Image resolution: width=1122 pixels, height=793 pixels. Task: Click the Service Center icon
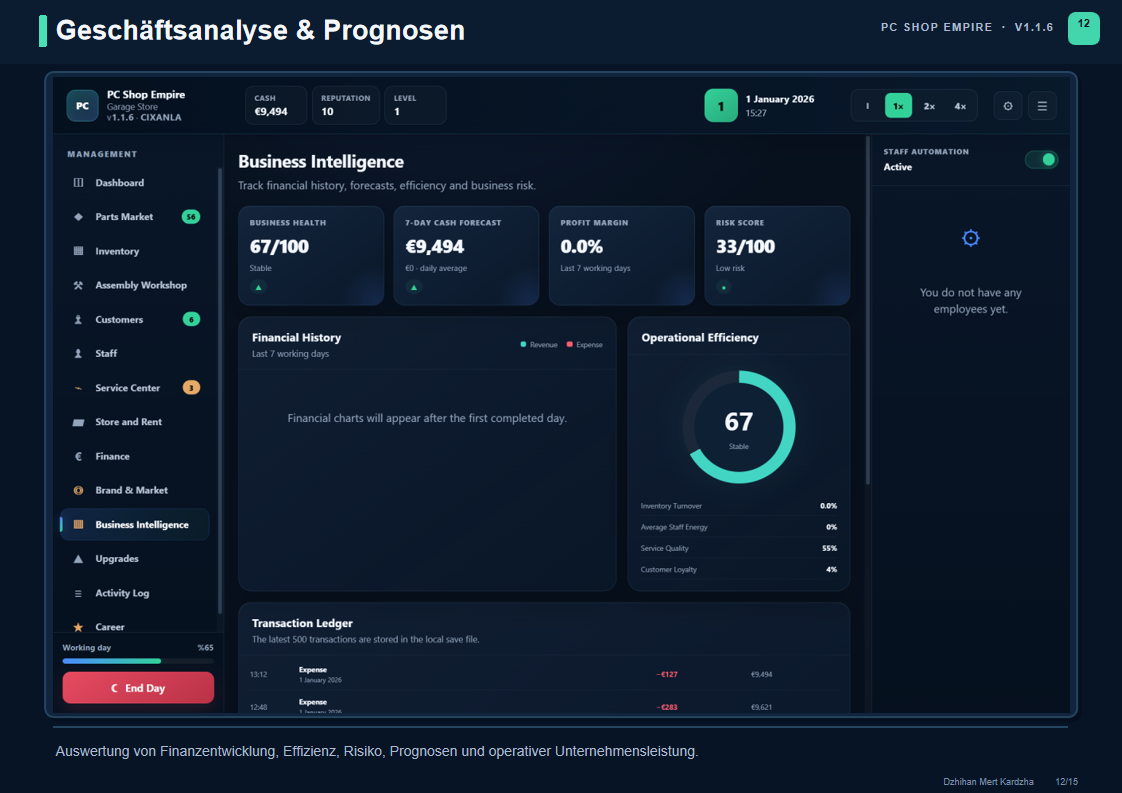pos(79,388)
